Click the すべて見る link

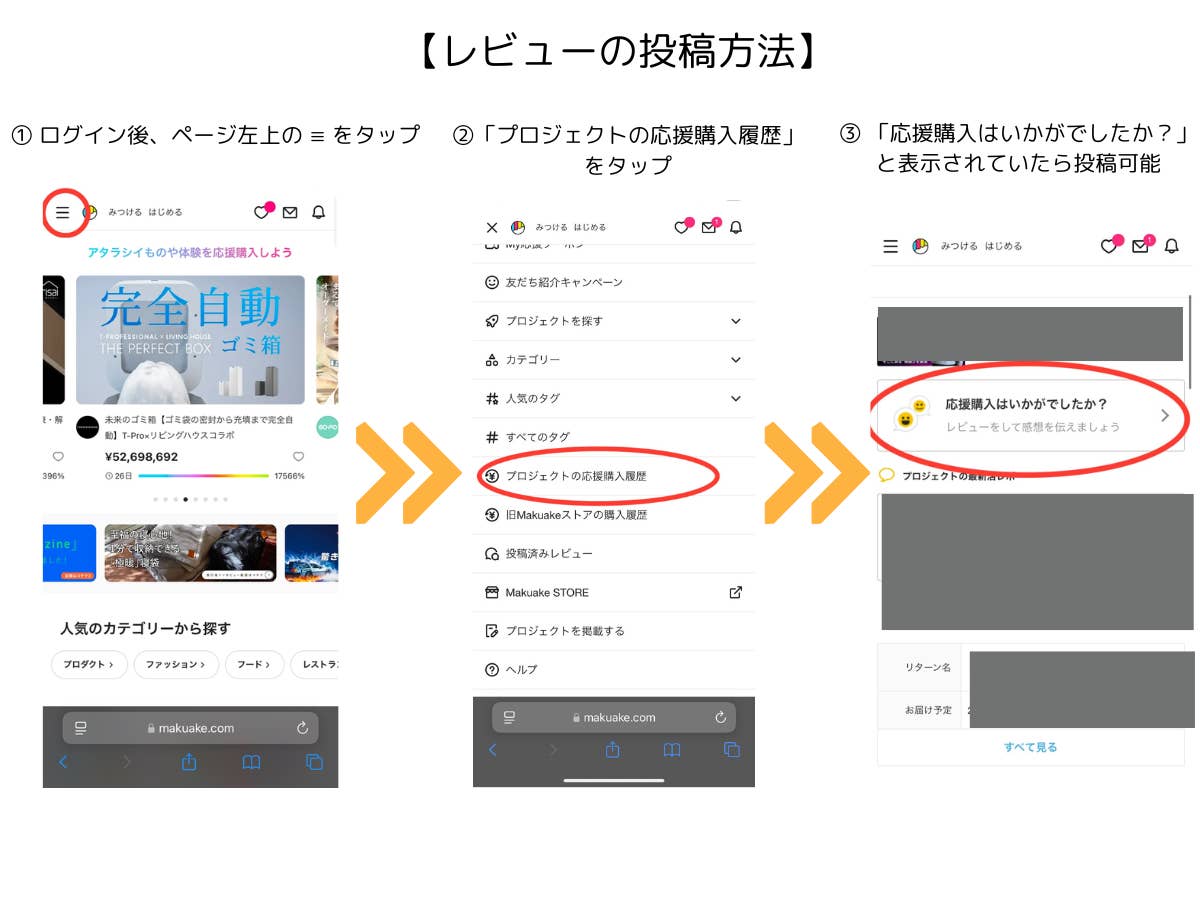[1030, 747]
